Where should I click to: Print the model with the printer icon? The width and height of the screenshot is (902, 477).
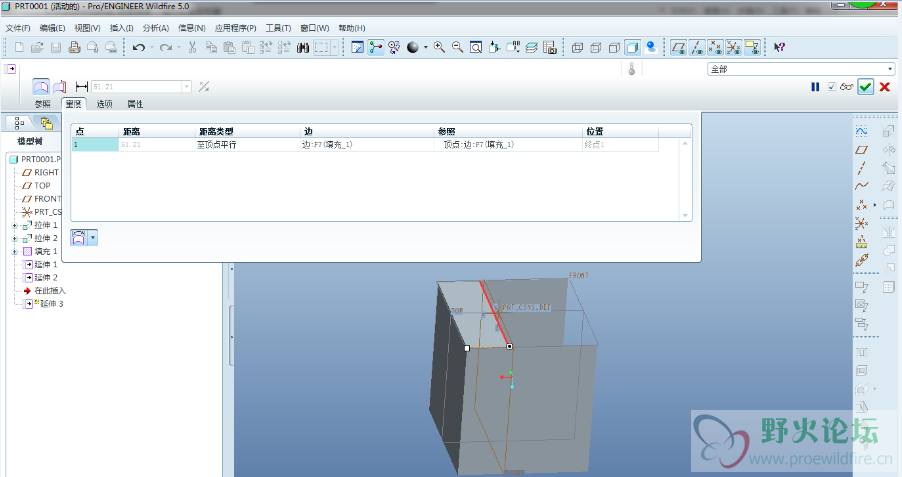pos(74,48)
